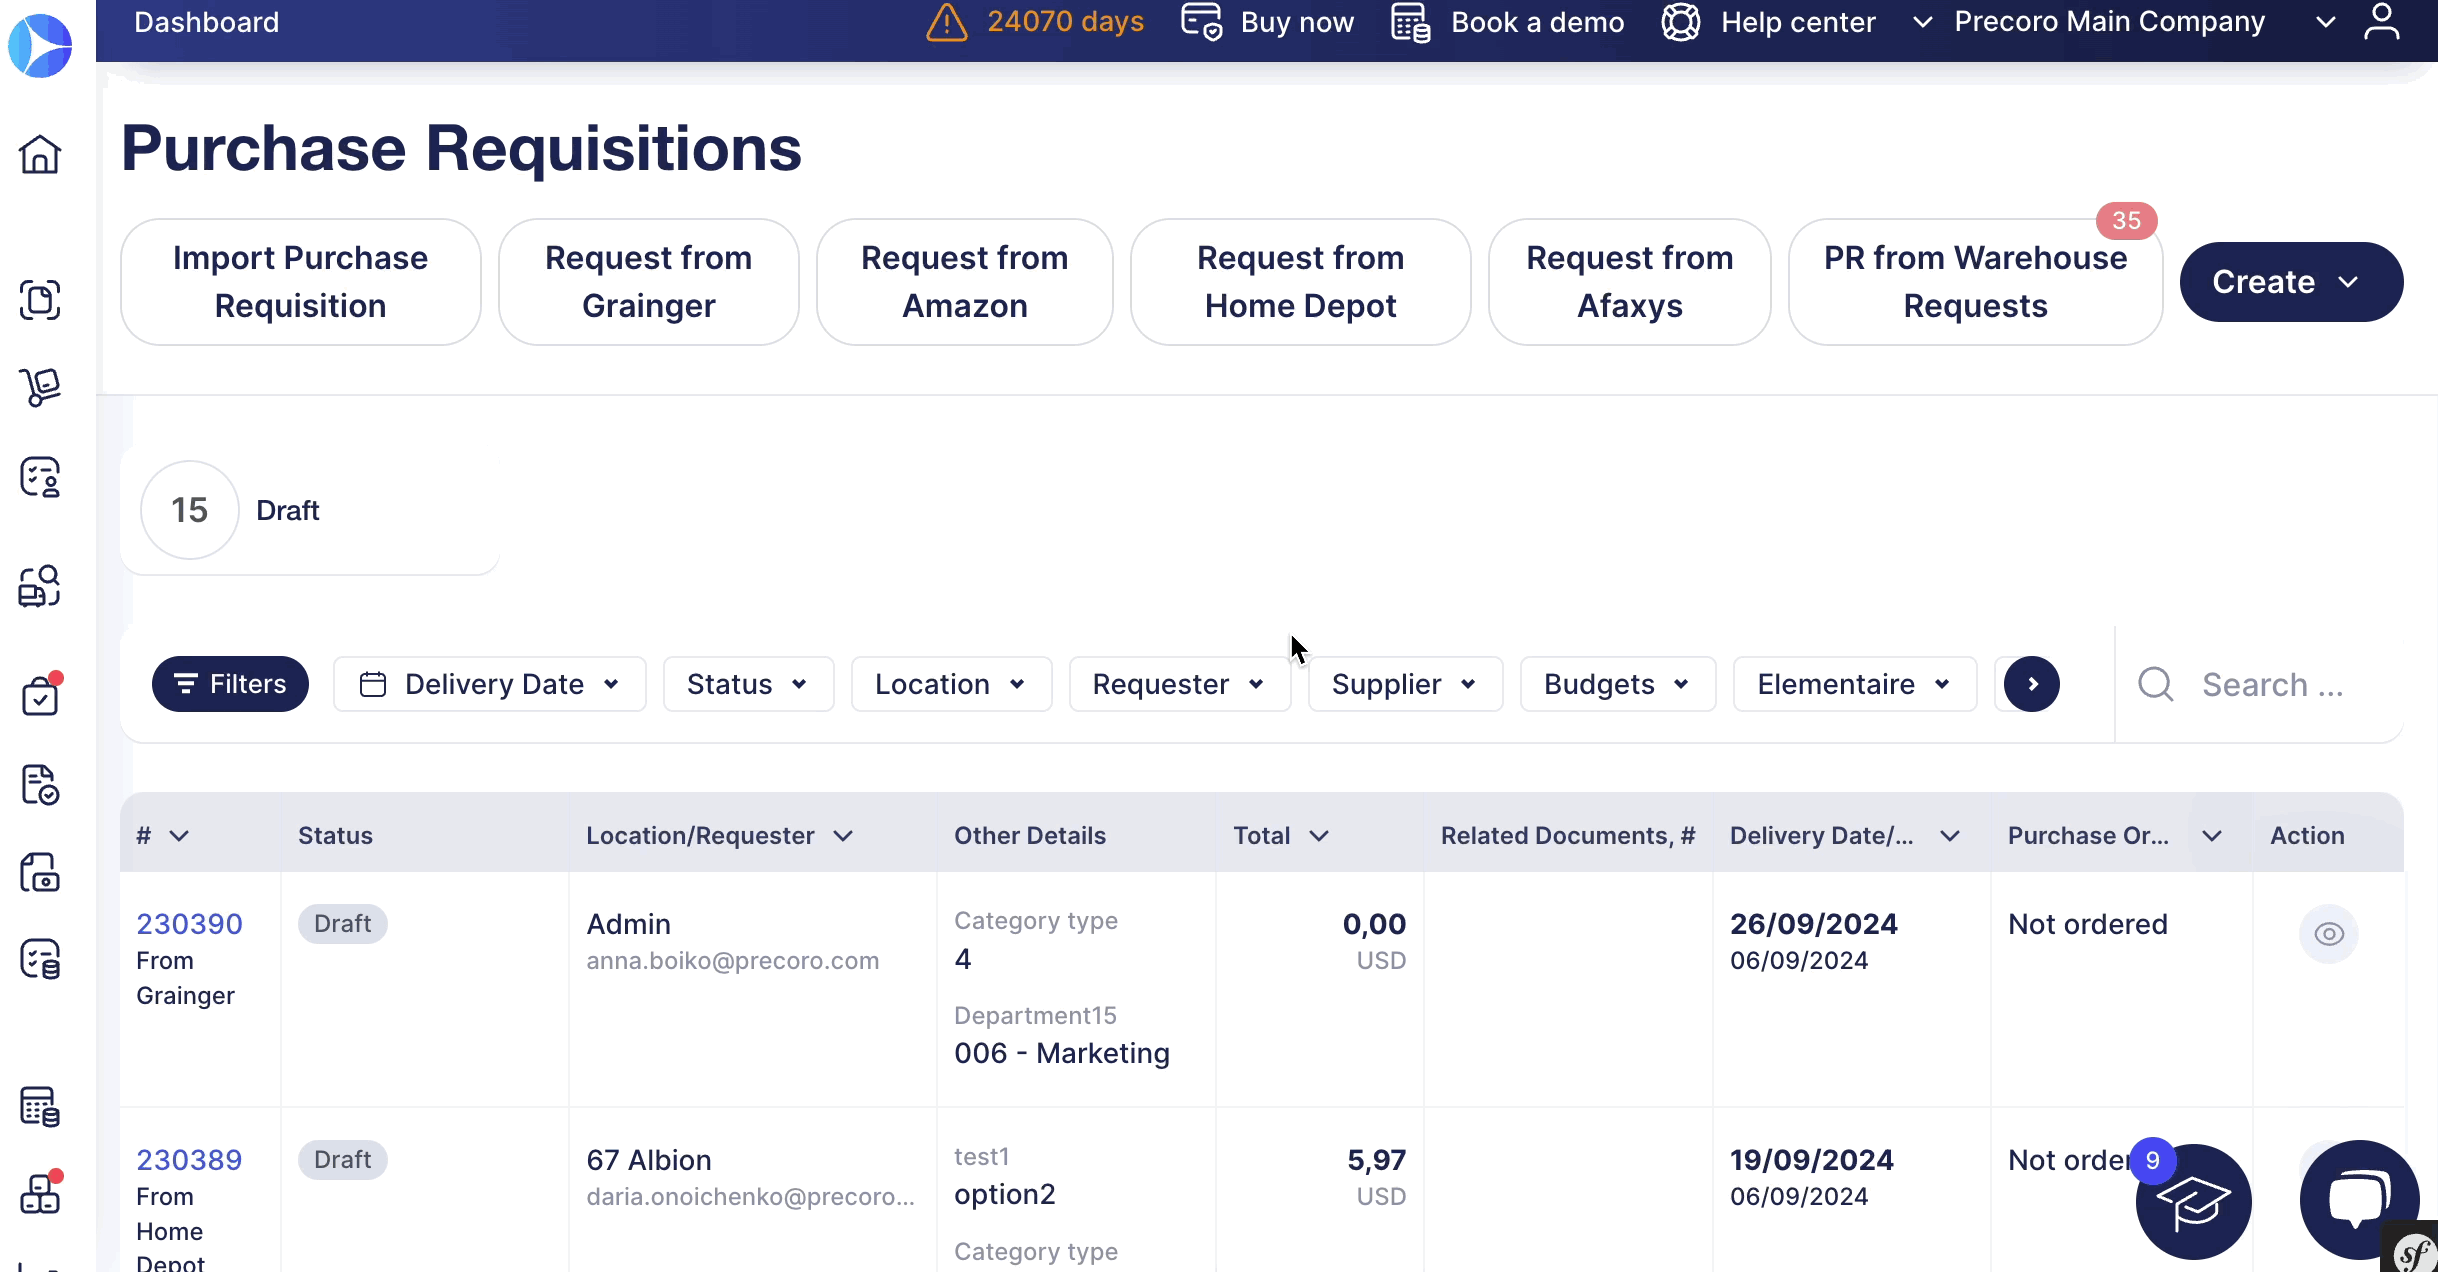Click the graduation cap learning icon
Image resolution: width=2438 pixels, height=1272 pixels.
click(2192, 1203)
